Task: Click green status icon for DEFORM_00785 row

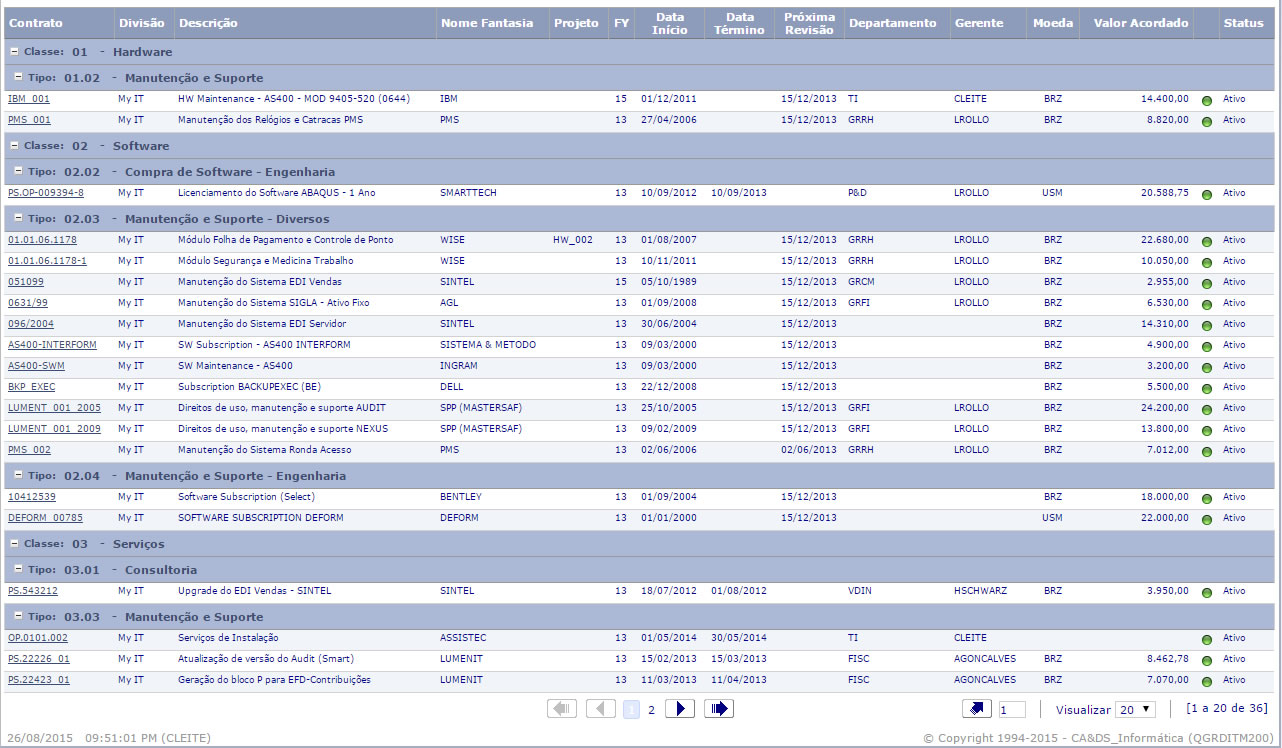Action: coord(1206,519)
